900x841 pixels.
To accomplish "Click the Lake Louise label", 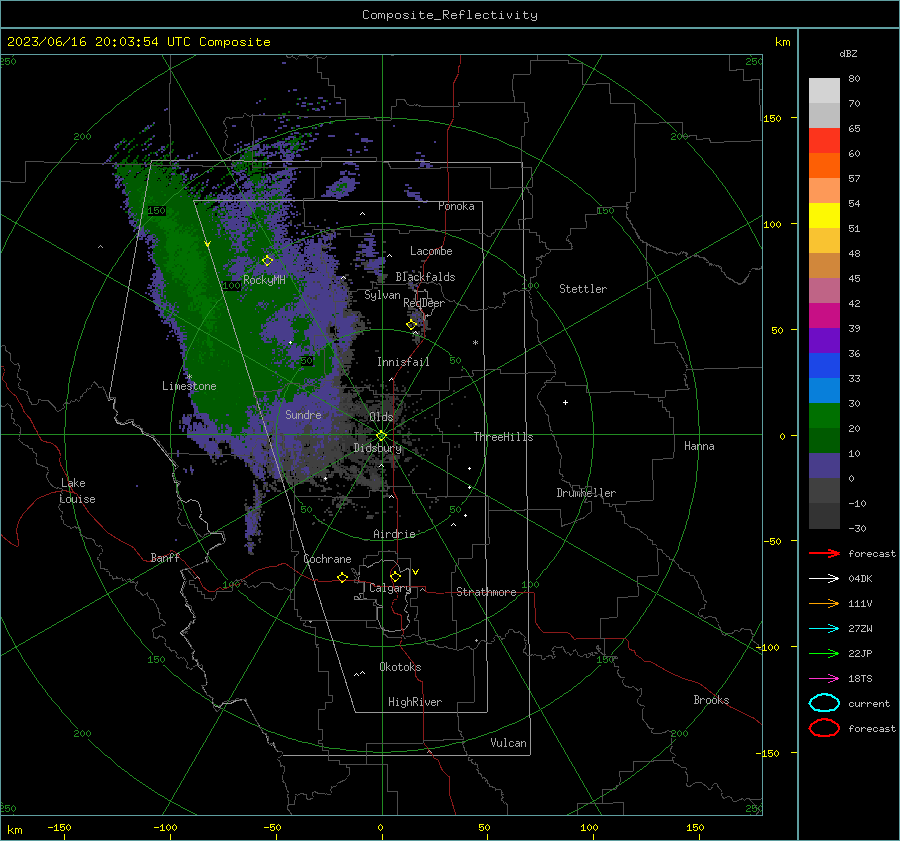I will [77, 491].
